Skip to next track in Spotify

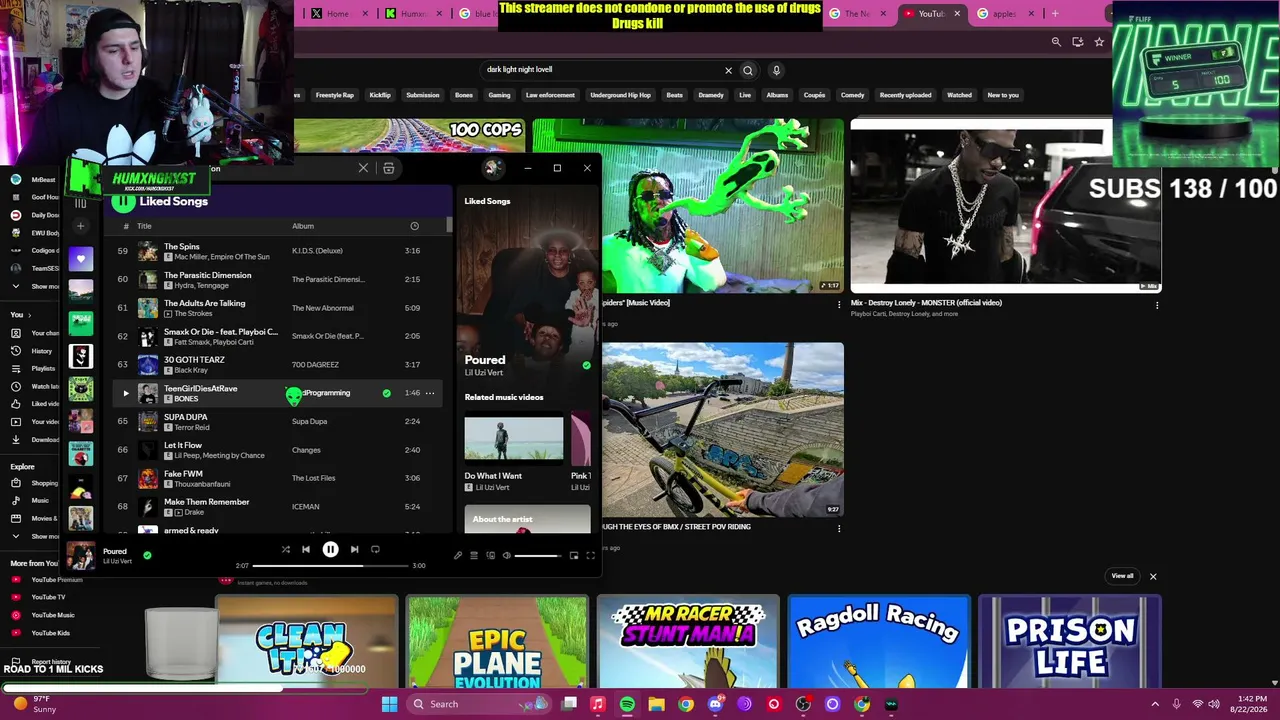(354, 549)
